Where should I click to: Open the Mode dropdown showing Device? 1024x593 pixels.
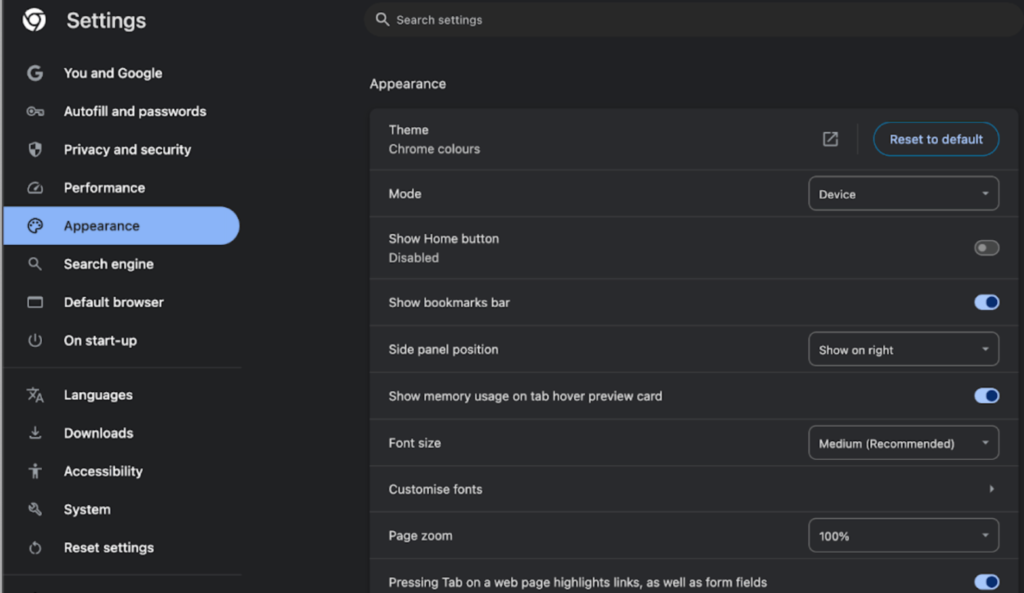pyautogui.click(x=903, y=194)
